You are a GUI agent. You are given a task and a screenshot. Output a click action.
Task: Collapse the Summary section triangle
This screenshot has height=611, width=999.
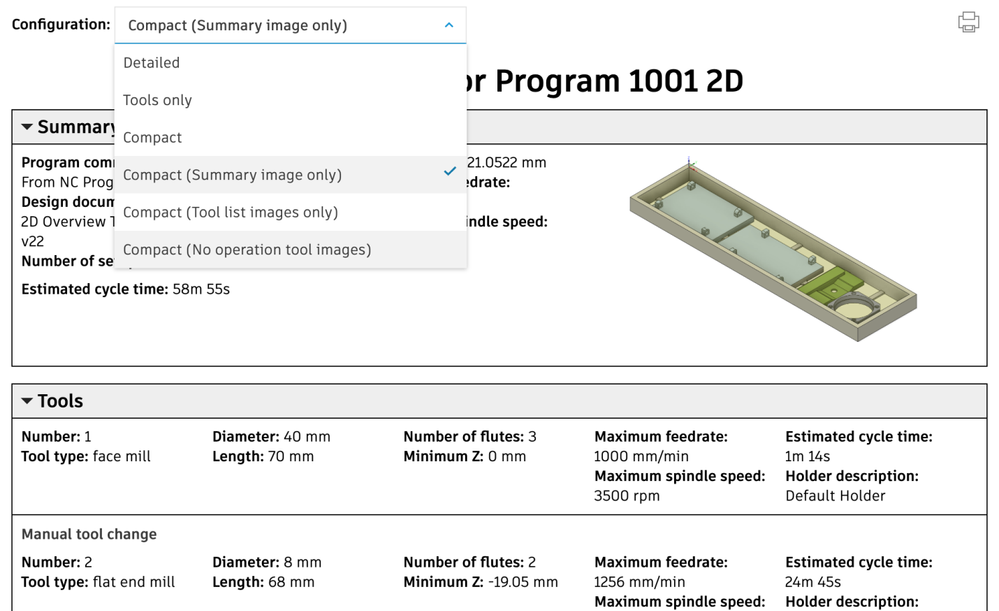tap(27, 127)
